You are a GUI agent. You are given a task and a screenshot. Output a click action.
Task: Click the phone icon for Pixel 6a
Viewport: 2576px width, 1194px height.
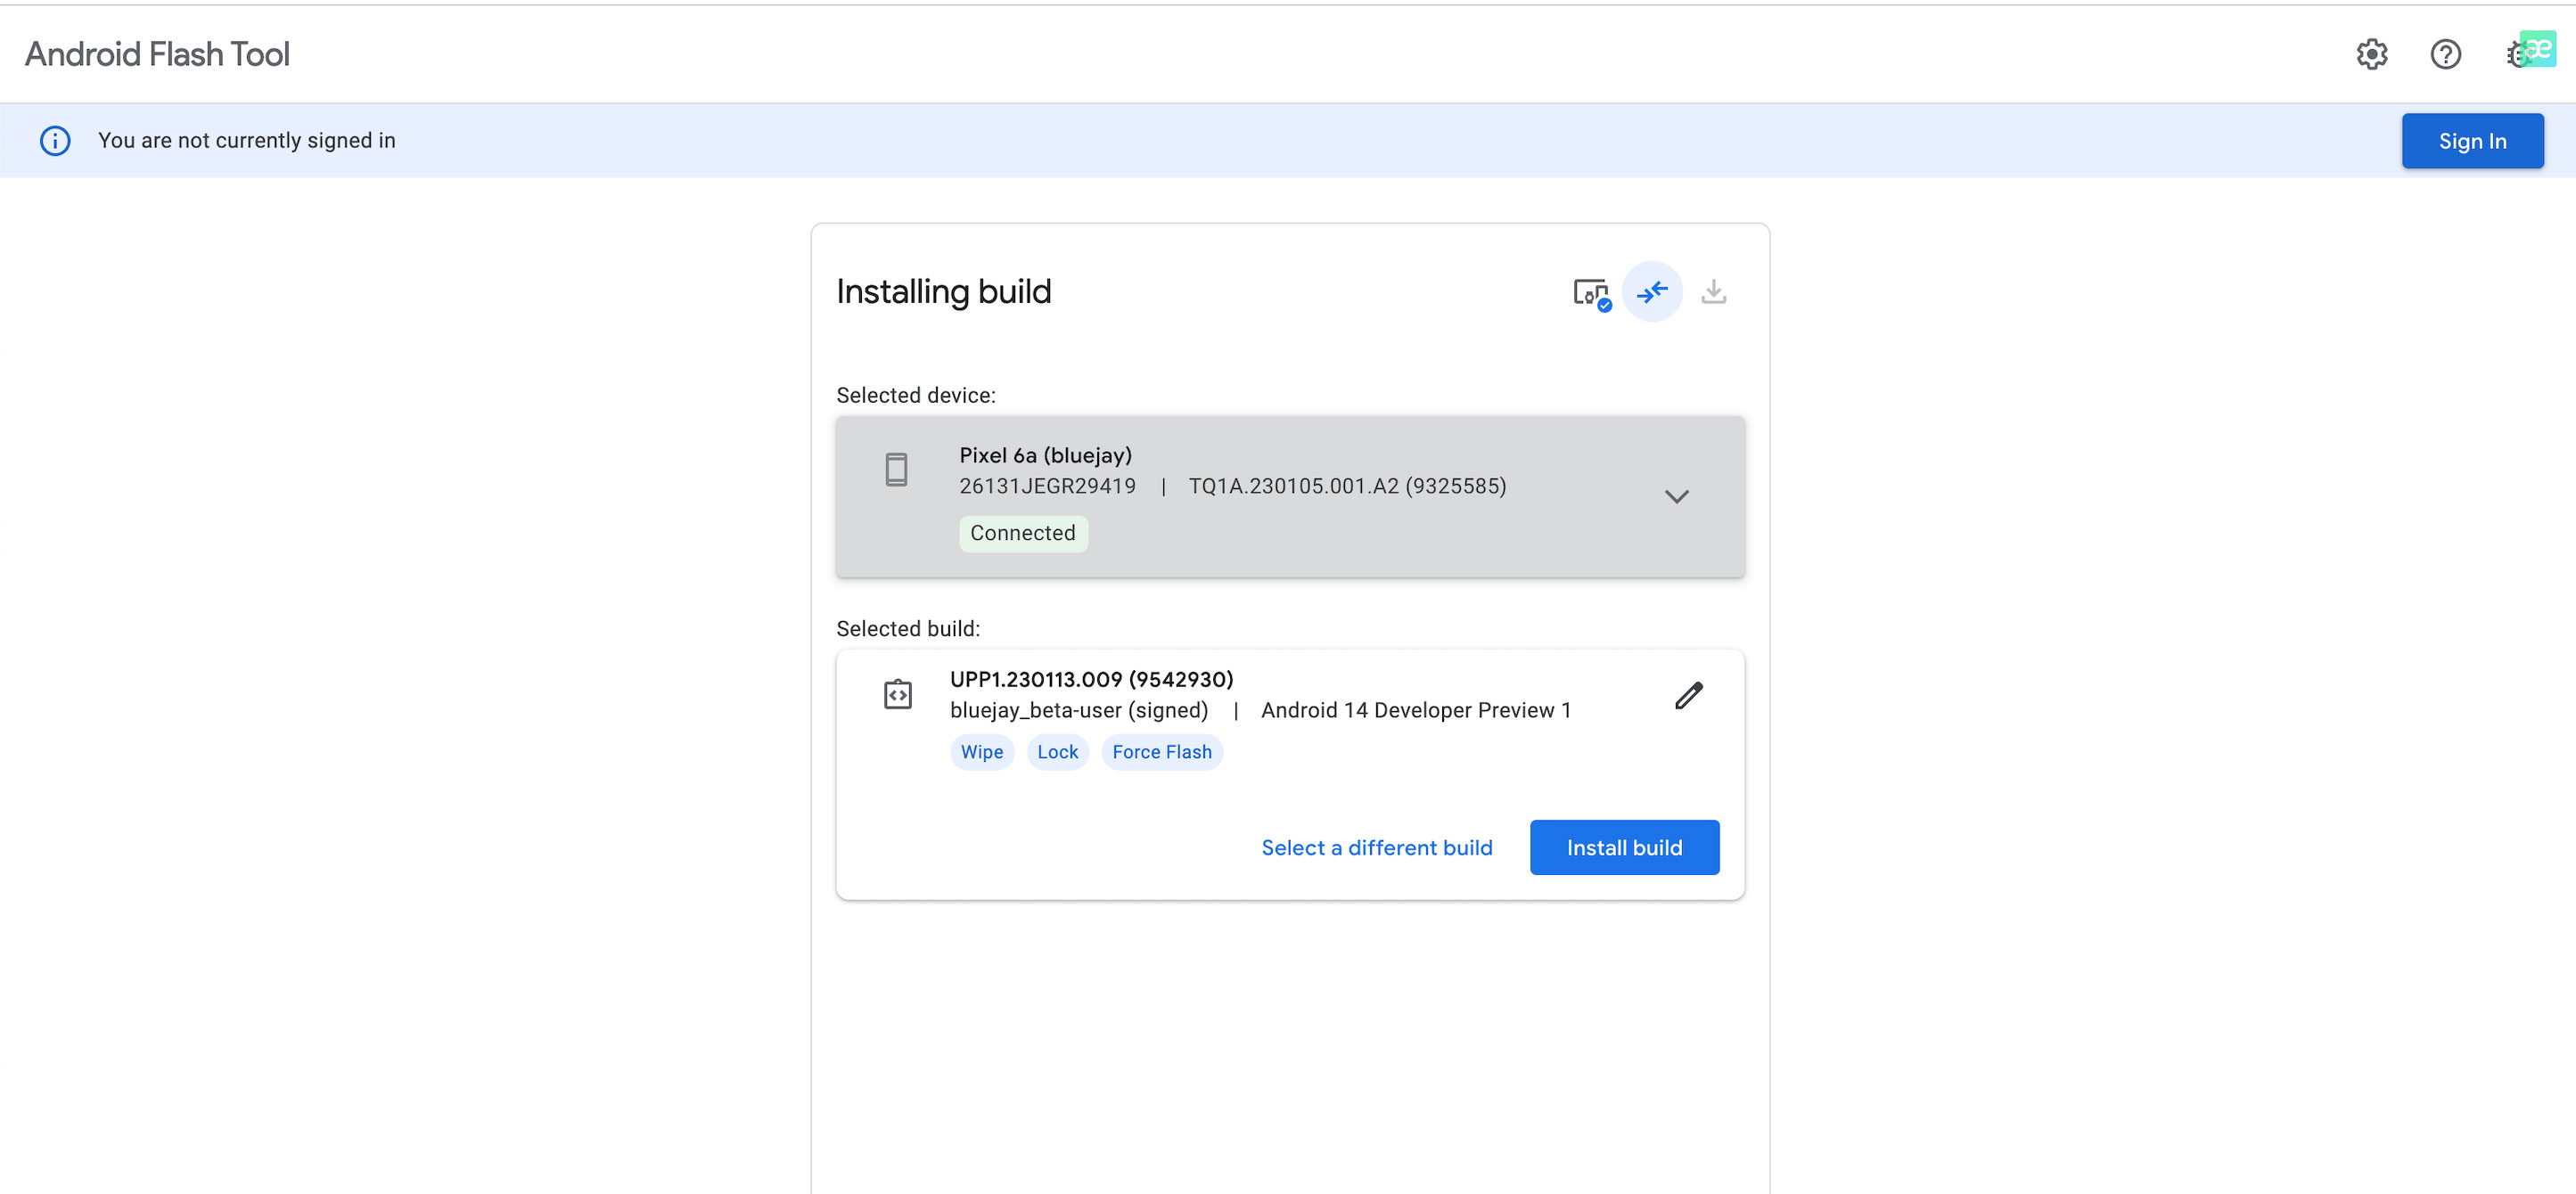point(897,469)
